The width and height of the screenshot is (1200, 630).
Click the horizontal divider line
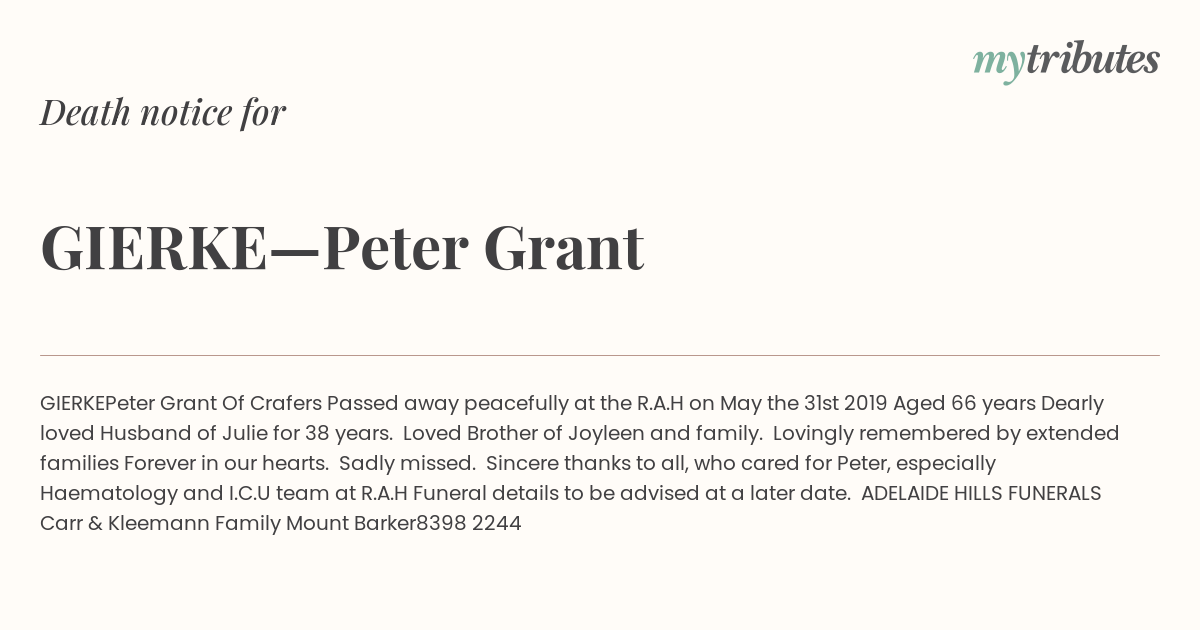tap(600, 355)
